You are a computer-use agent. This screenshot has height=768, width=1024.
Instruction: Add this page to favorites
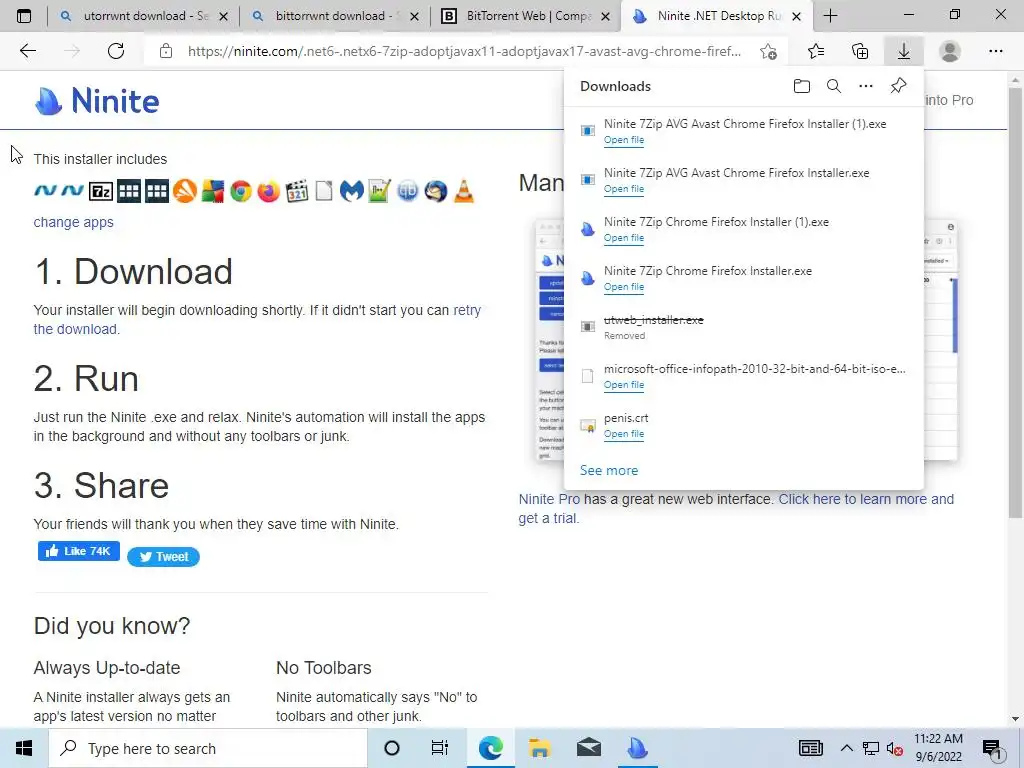pos(769,51)
